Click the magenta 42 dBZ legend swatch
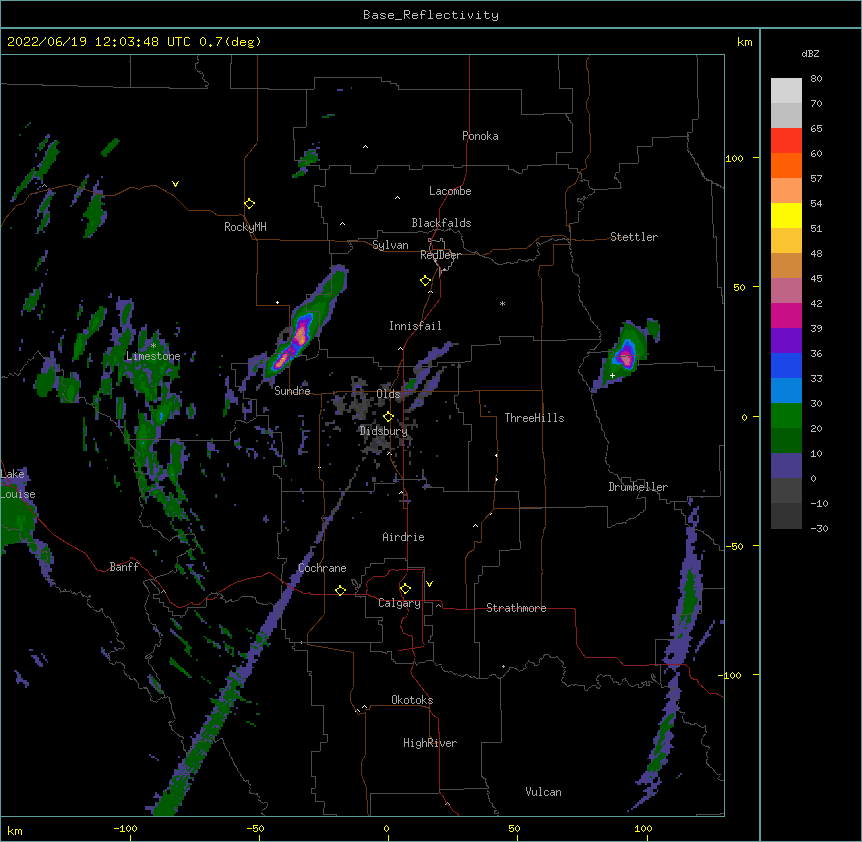 (x=786, y=315)
